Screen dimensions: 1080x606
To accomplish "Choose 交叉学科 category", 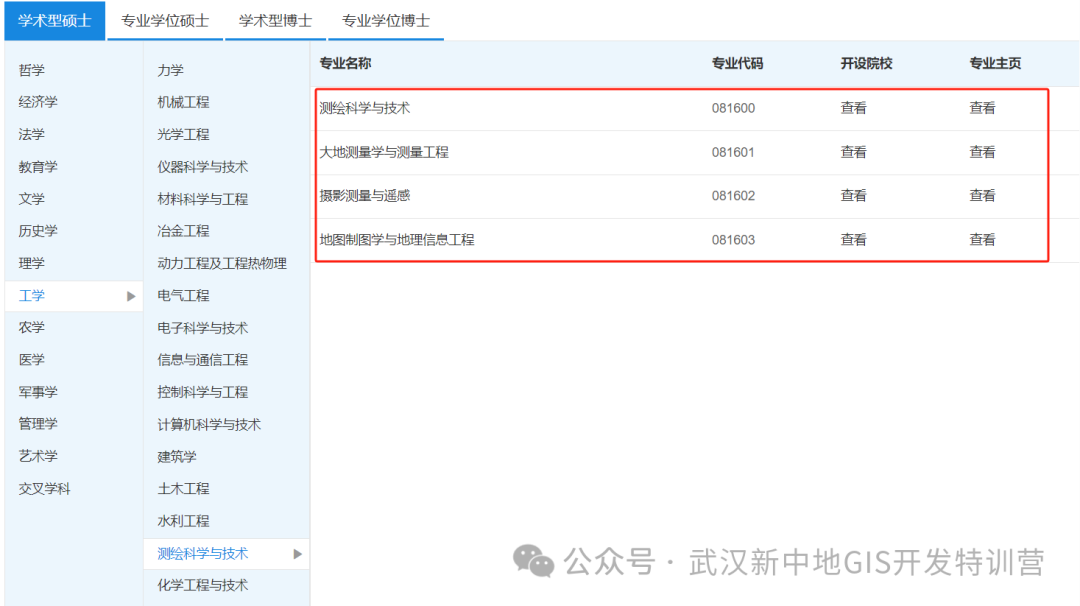I will [x=44, y=488].
